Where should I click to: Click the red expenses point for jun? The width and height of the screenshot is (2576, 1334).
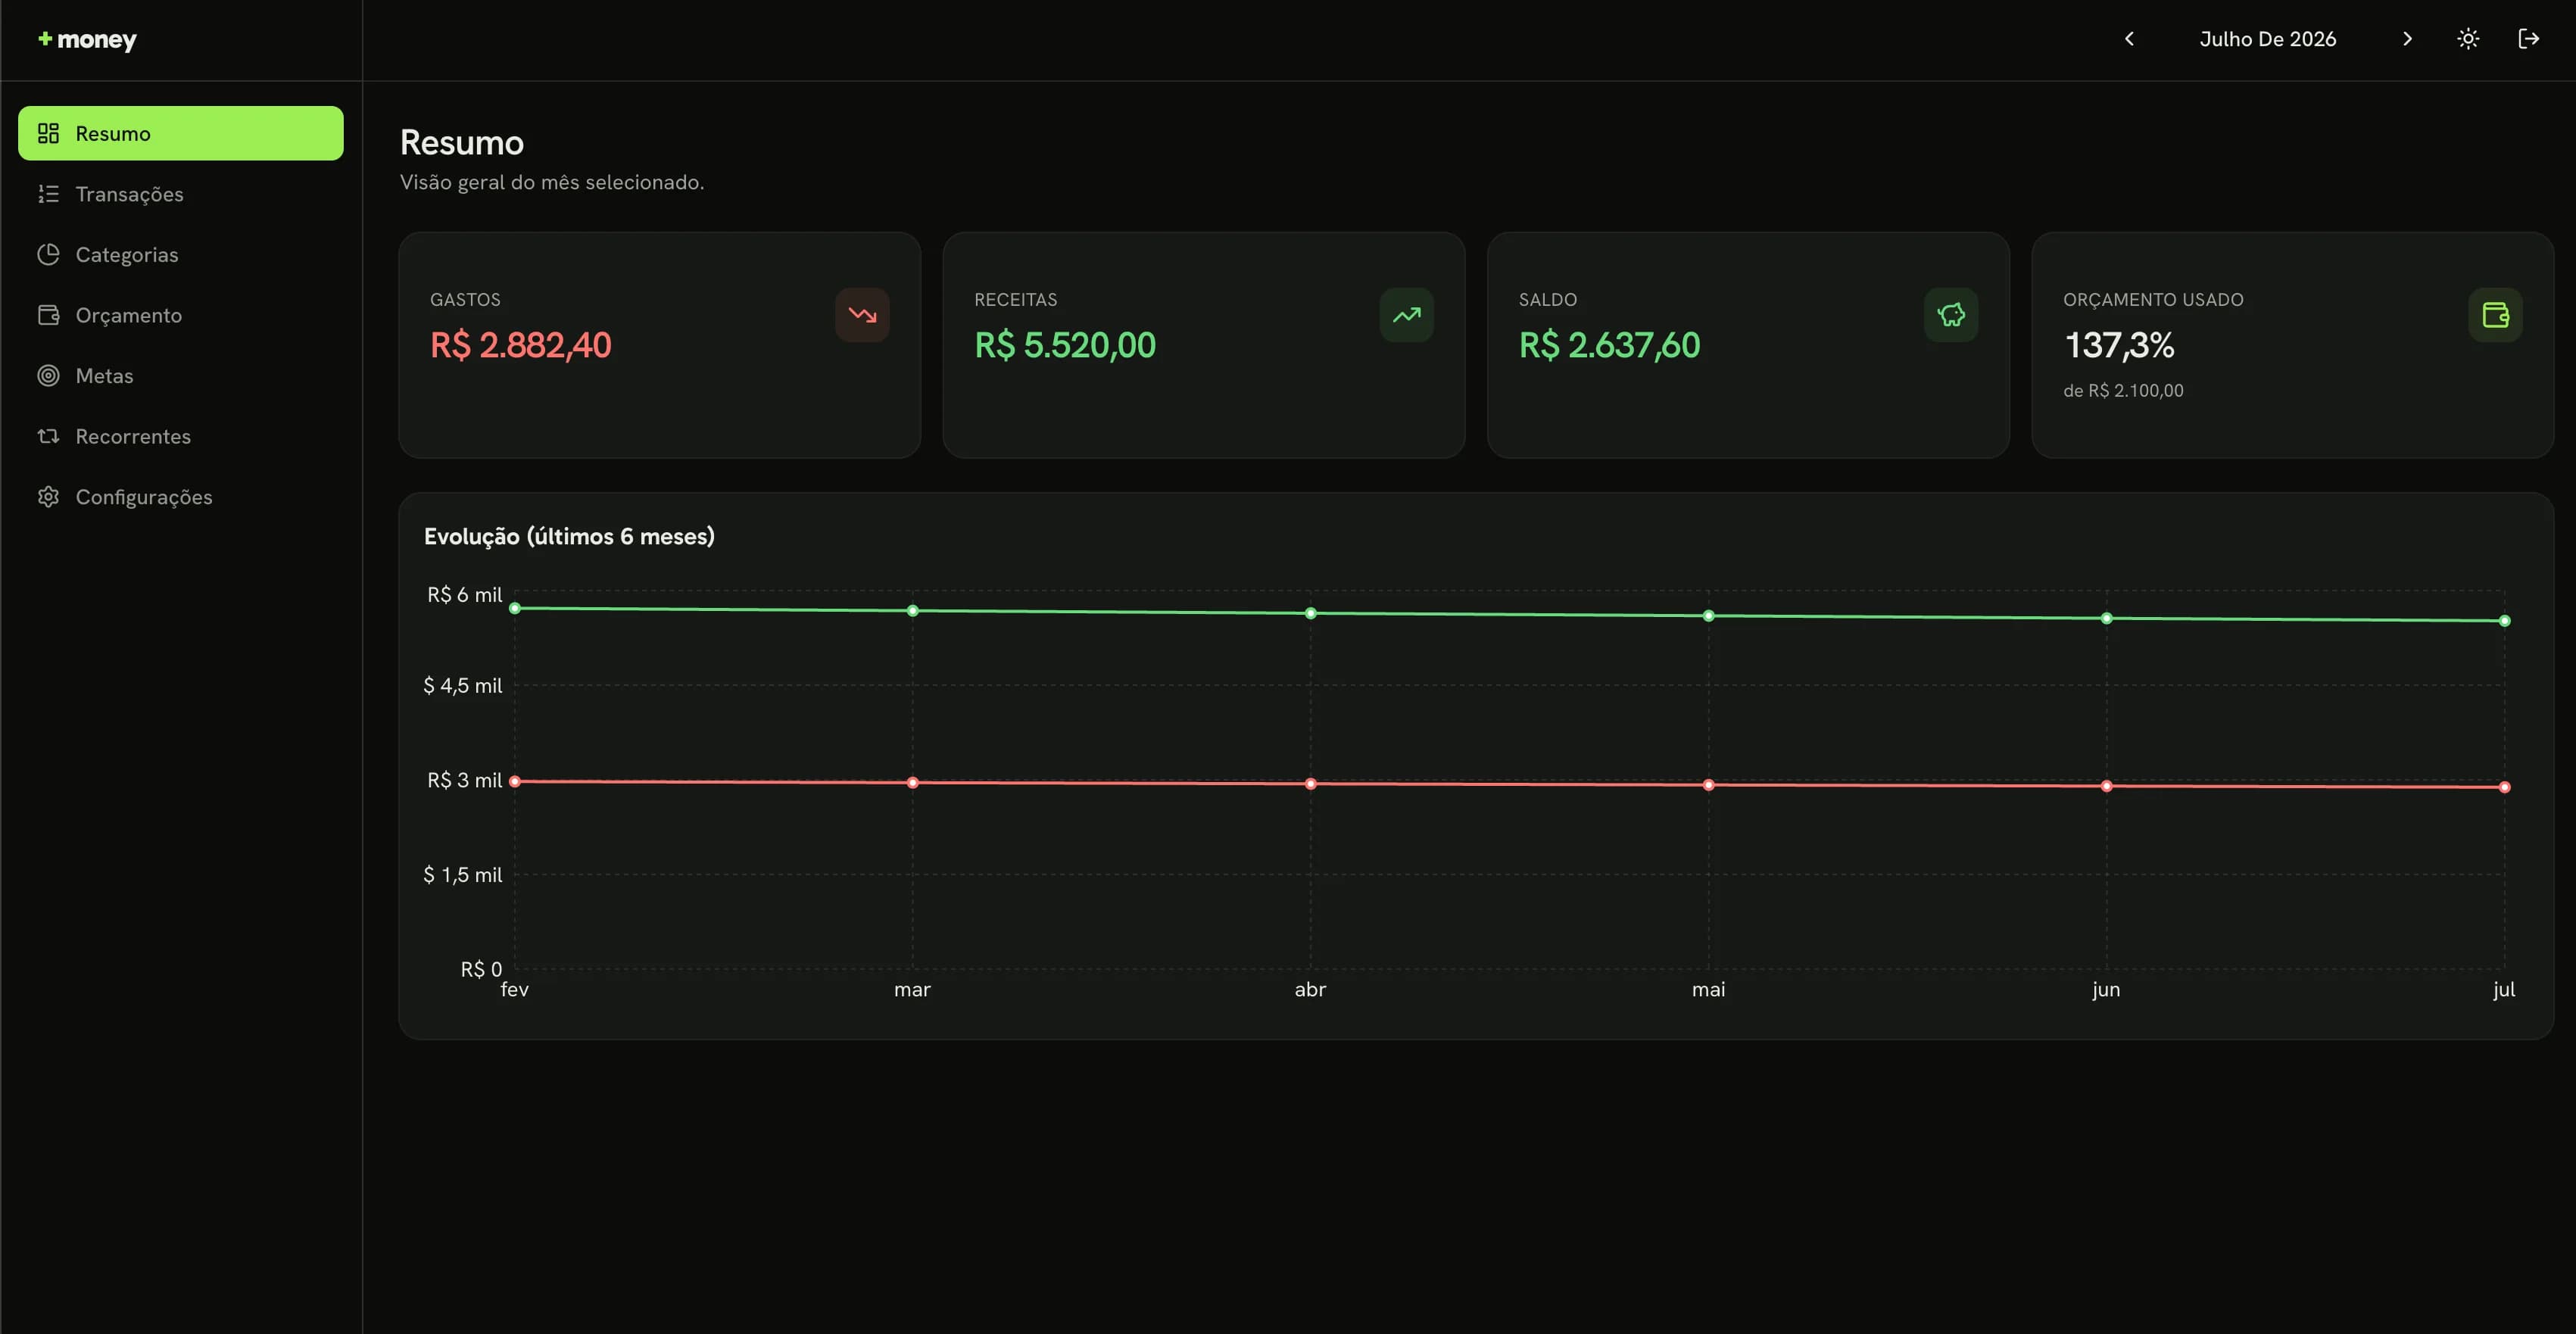[2106, 786]
